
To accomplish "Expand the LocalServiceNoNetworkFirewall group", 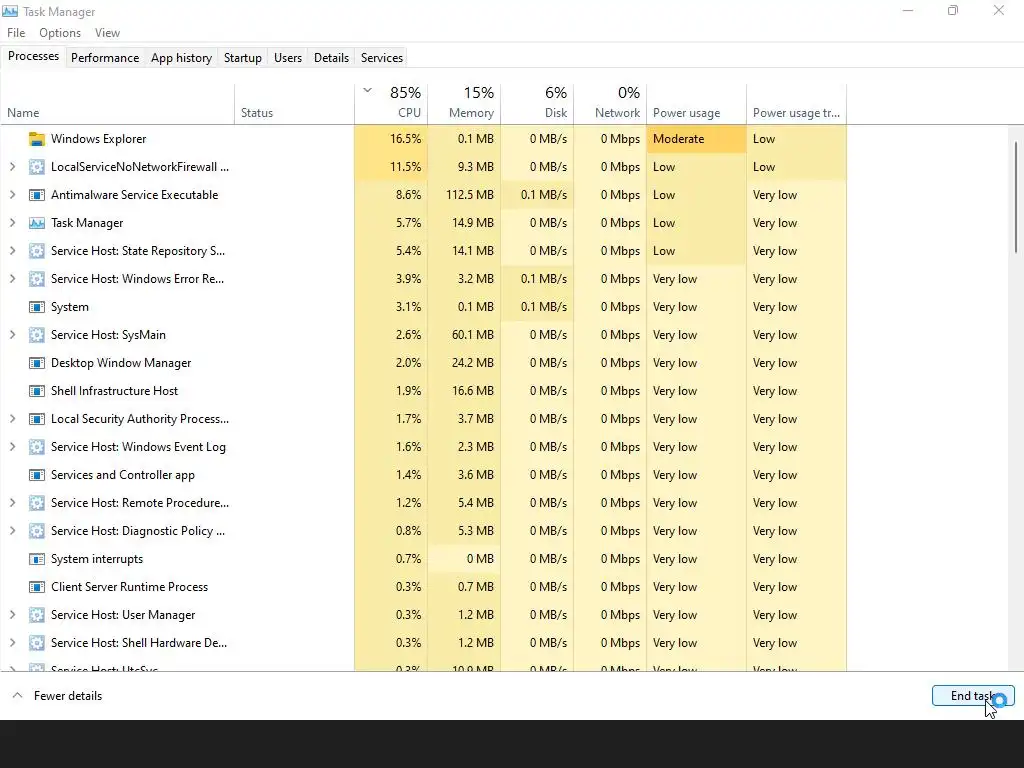I will click(12, 167).
